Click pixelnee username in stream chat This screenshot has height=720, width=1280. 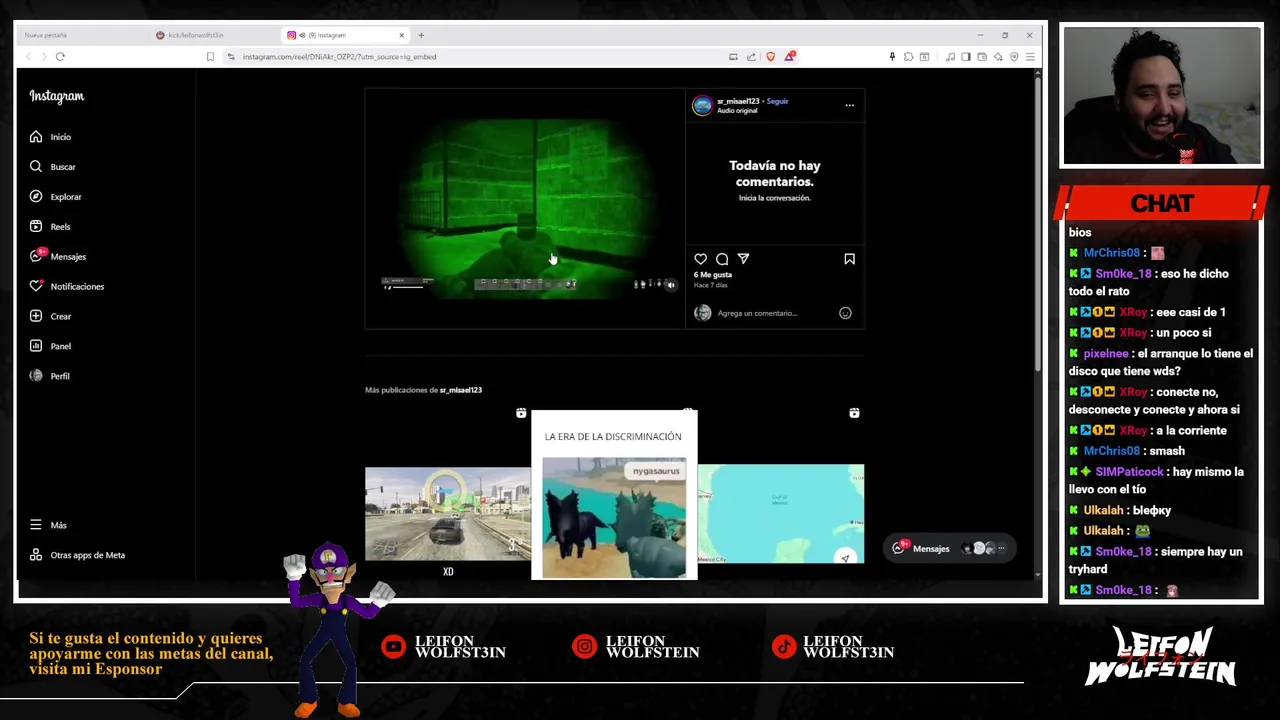coord(1106,353)
